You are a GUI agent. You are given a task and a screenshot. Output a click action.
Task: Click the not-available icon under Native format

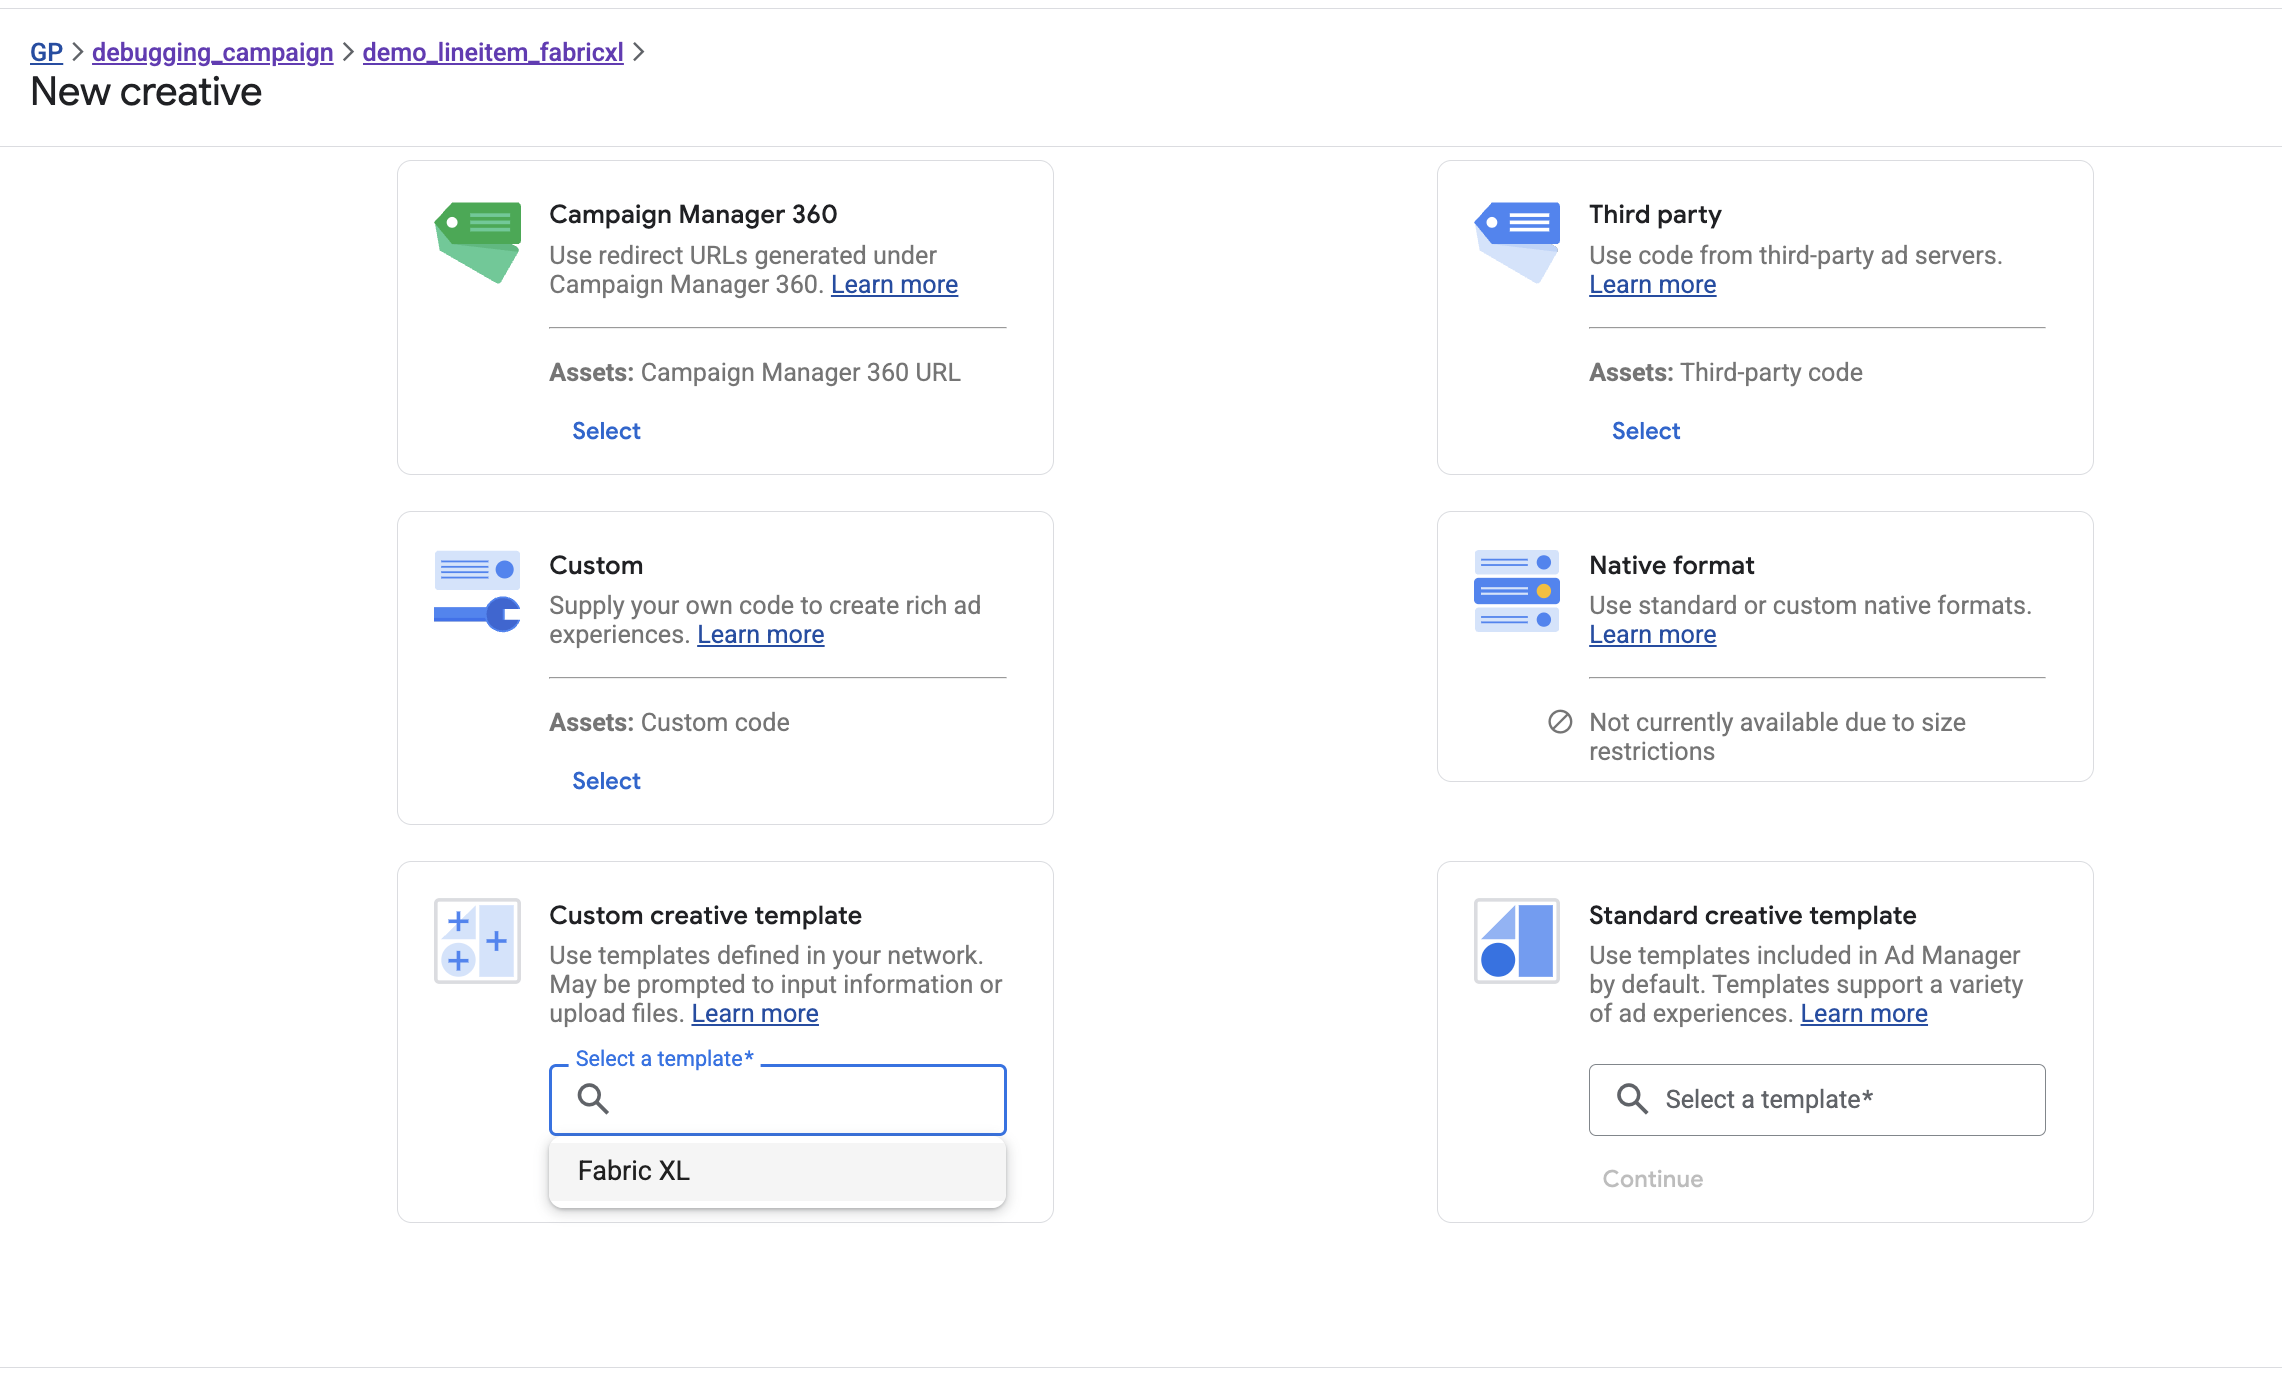coord(1560,722)
